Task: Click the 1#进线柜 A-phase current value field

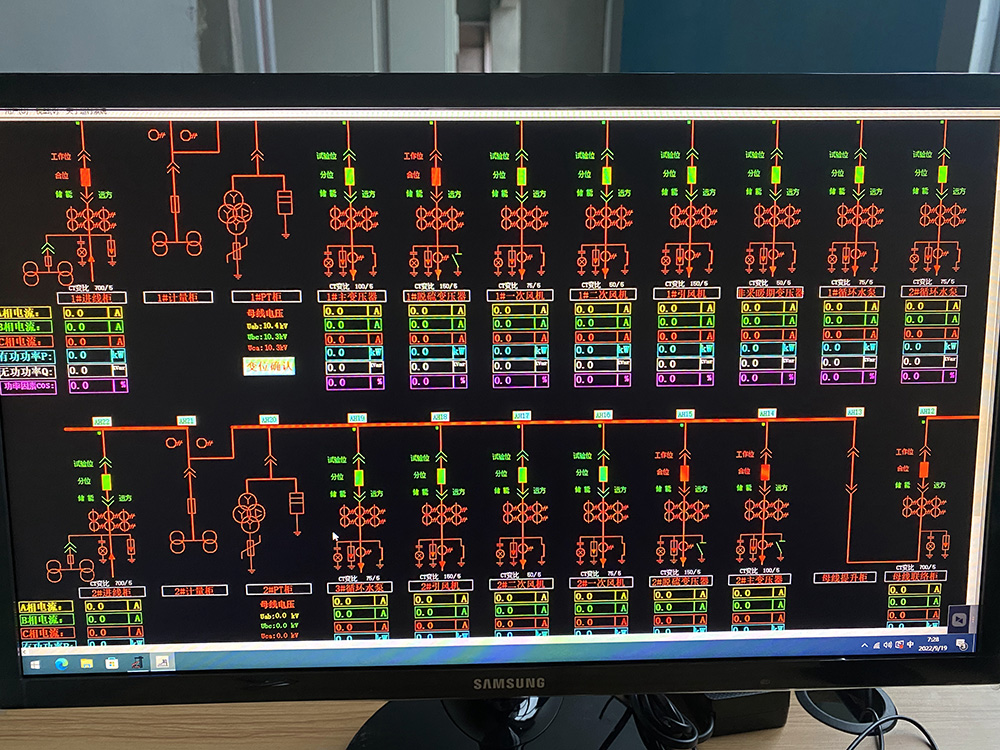Action: [89, 312]
